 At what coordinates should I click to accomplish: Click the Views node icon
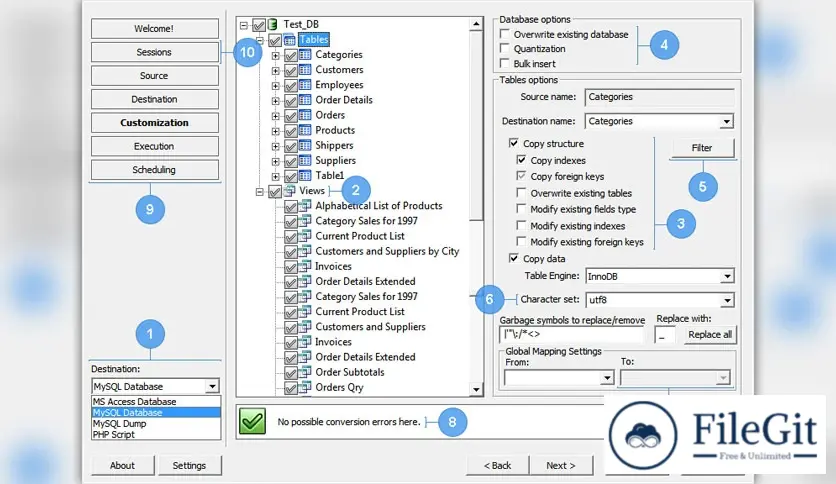tap(290, 191)
